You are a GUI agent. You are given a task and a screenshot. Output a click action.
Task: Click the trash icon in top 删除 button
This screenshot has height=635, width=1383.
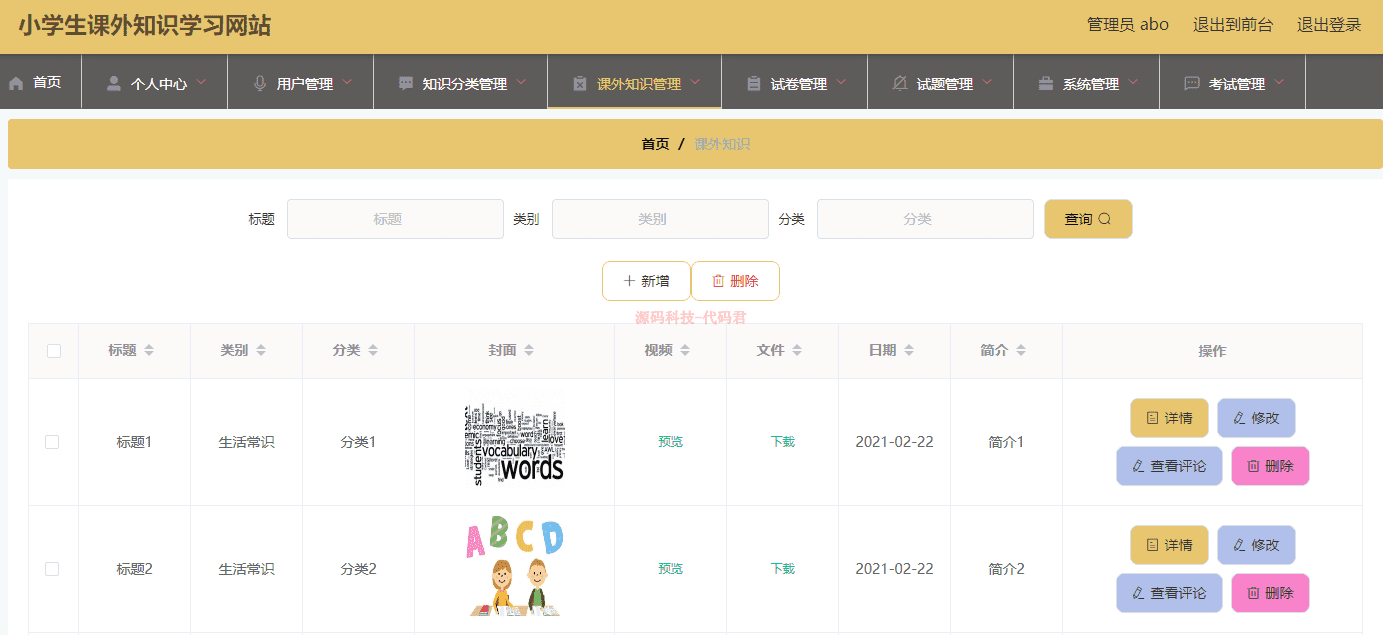(718, 281)
